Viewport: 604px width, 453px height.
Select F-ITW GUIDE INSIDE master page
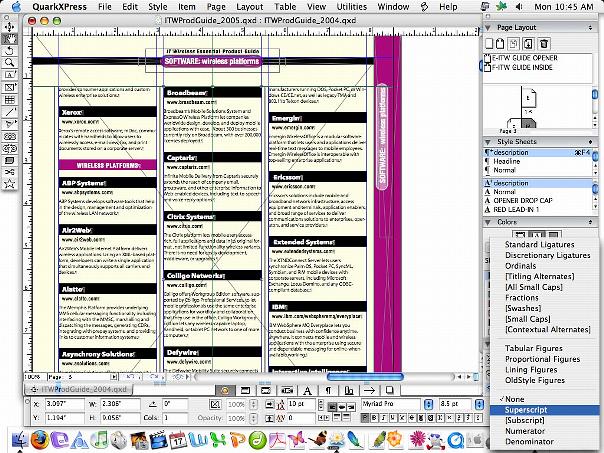pos(522,67)
